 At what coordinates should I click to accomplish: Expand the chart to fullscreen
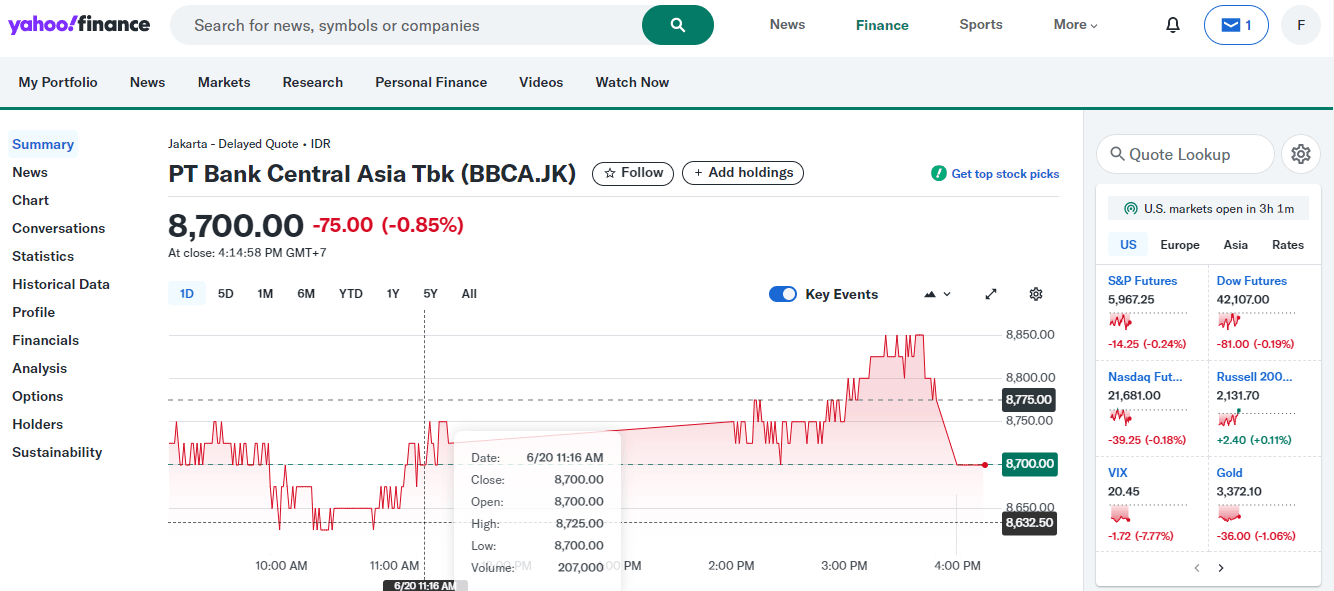click(990, 293)
